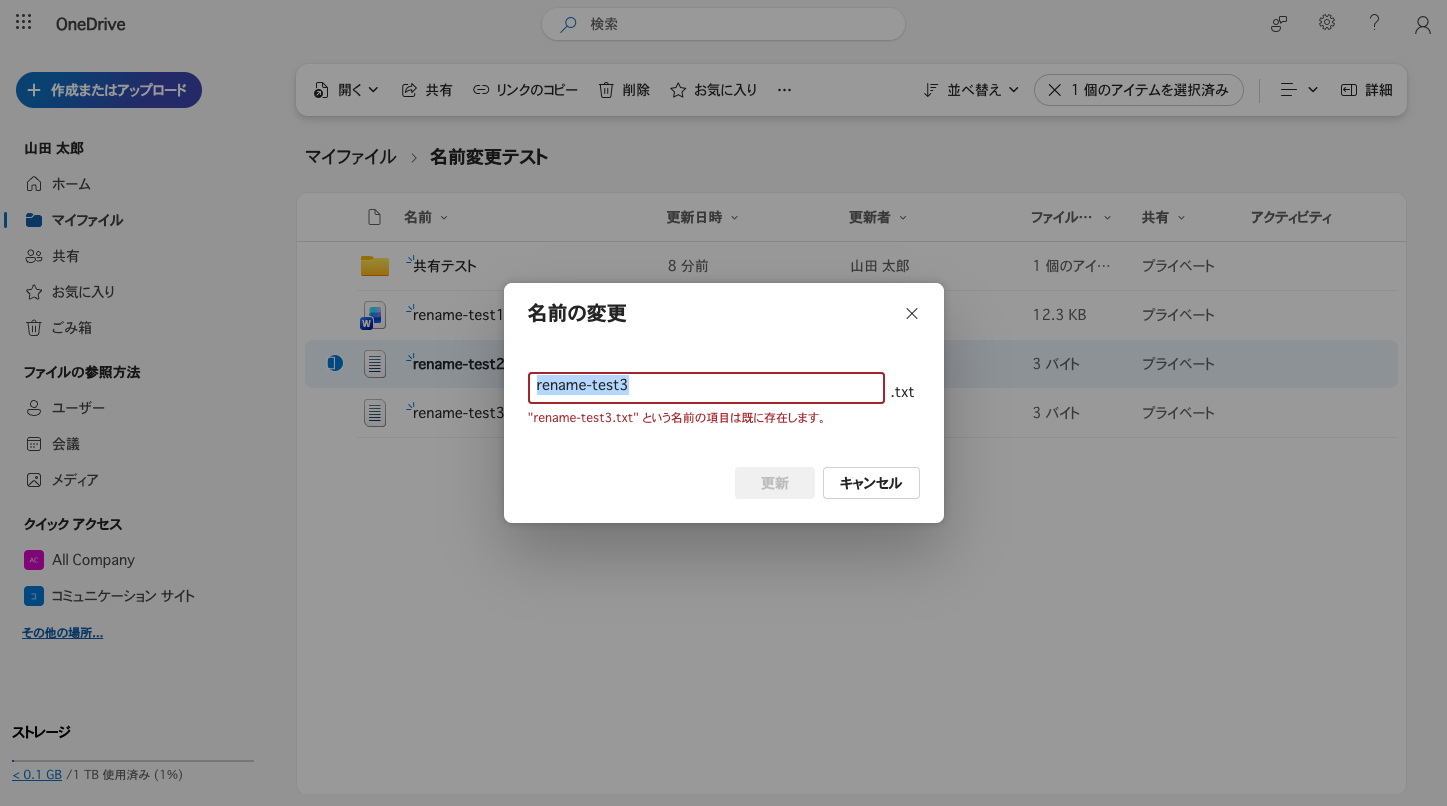Open 更新日時 column header dropdown
The height and width of the screenshot is (806, 1447).
pos(702,217)
